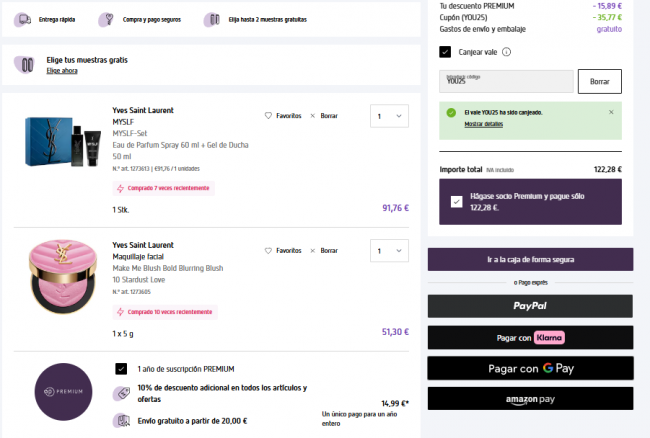Click the heart Favoritos icon for MYSLF set
Viewport: 650px width, 438px height.
[268, 116]
